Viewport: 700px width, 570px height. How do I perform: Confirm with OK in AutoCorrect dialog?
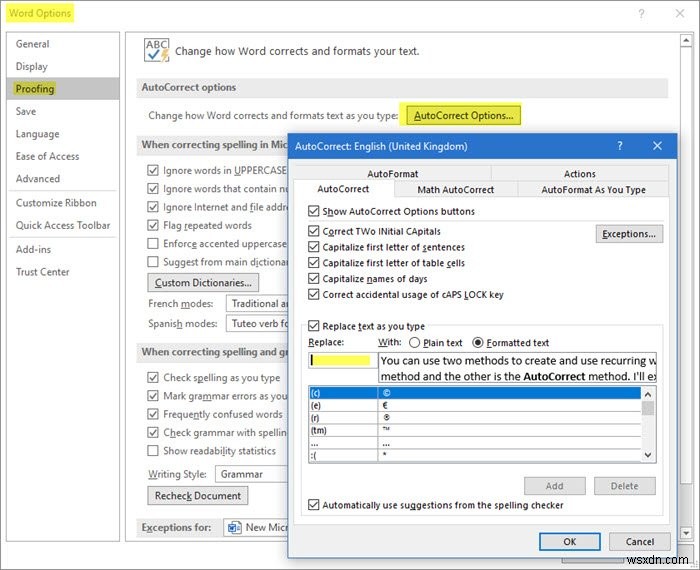point(569,541)
